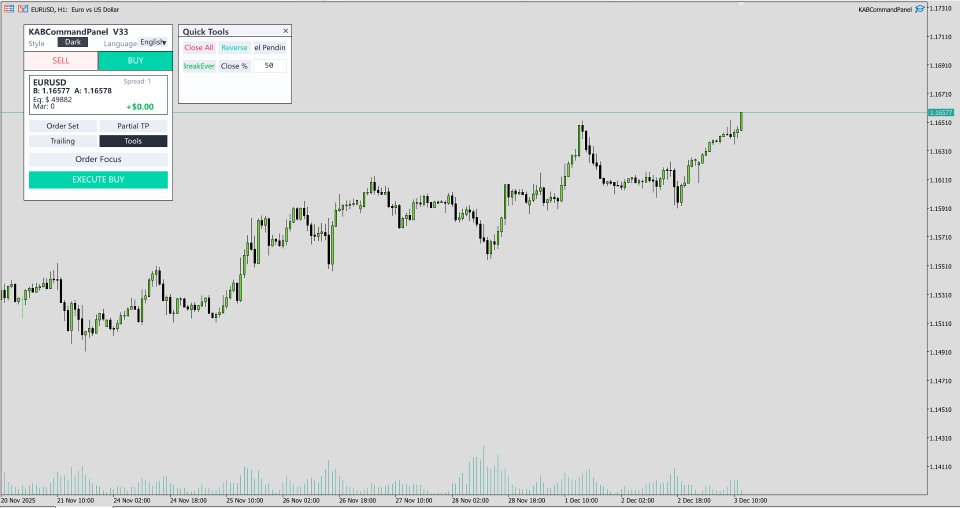The image size is (960, 508).
Task: Switch to the Trailing tab
Action: [62, 141]
